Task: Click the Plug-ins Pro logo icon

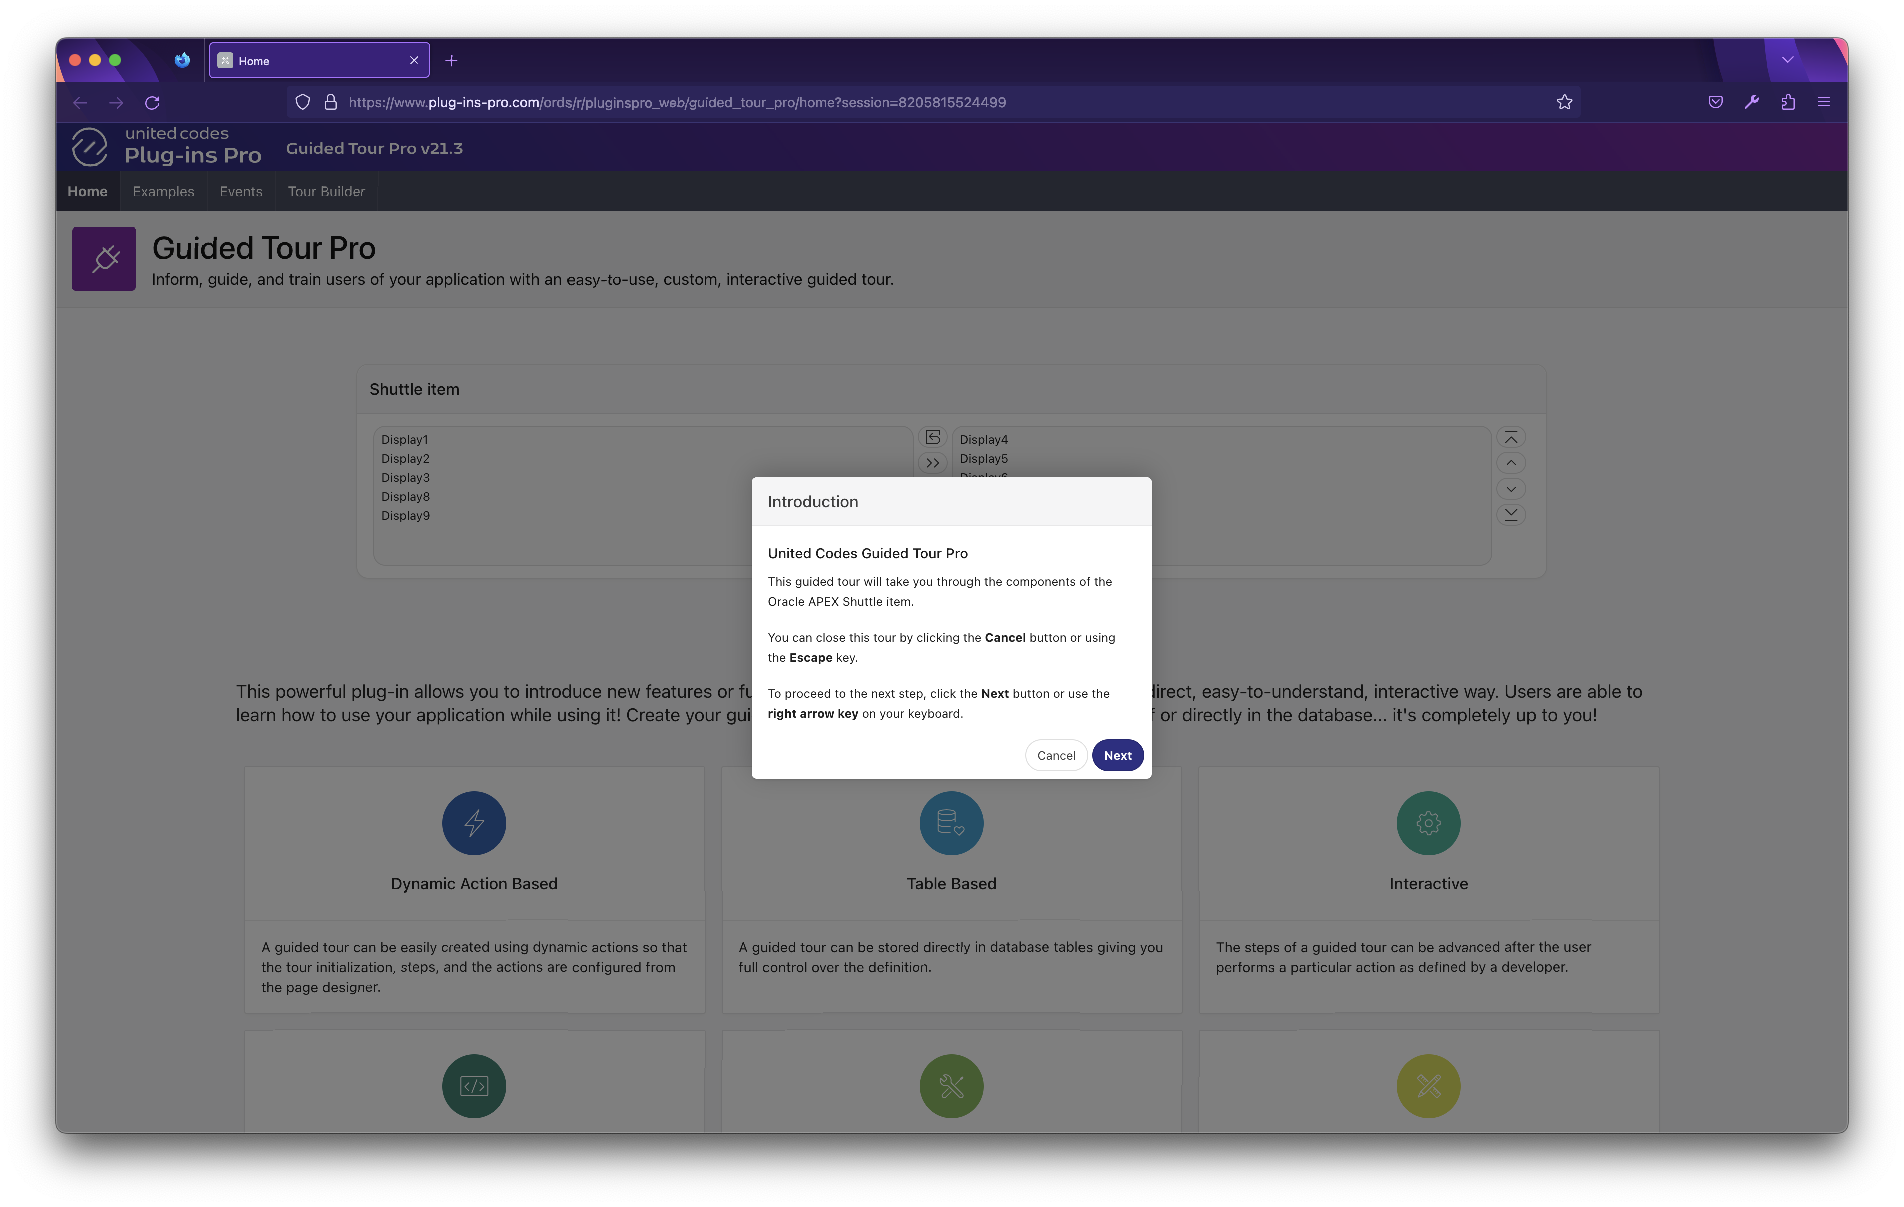Action: coord(89,147)
